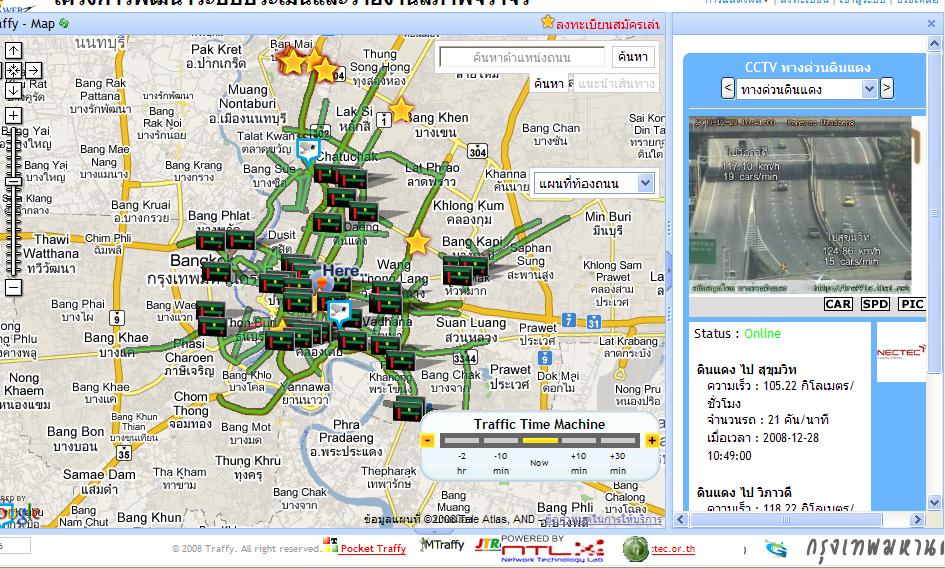Go to previous CCTV camera with < button
The height and width of the screenshot is (568, 945).
(728, 90)
